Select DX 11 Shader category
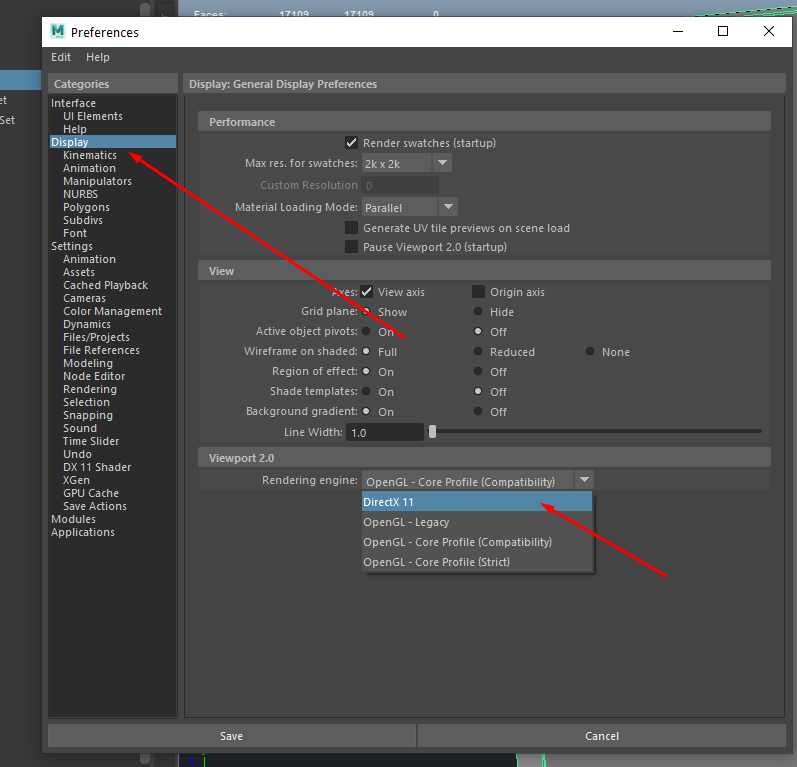Viewport: 797px width, 767px height. (x=97, y=467)
